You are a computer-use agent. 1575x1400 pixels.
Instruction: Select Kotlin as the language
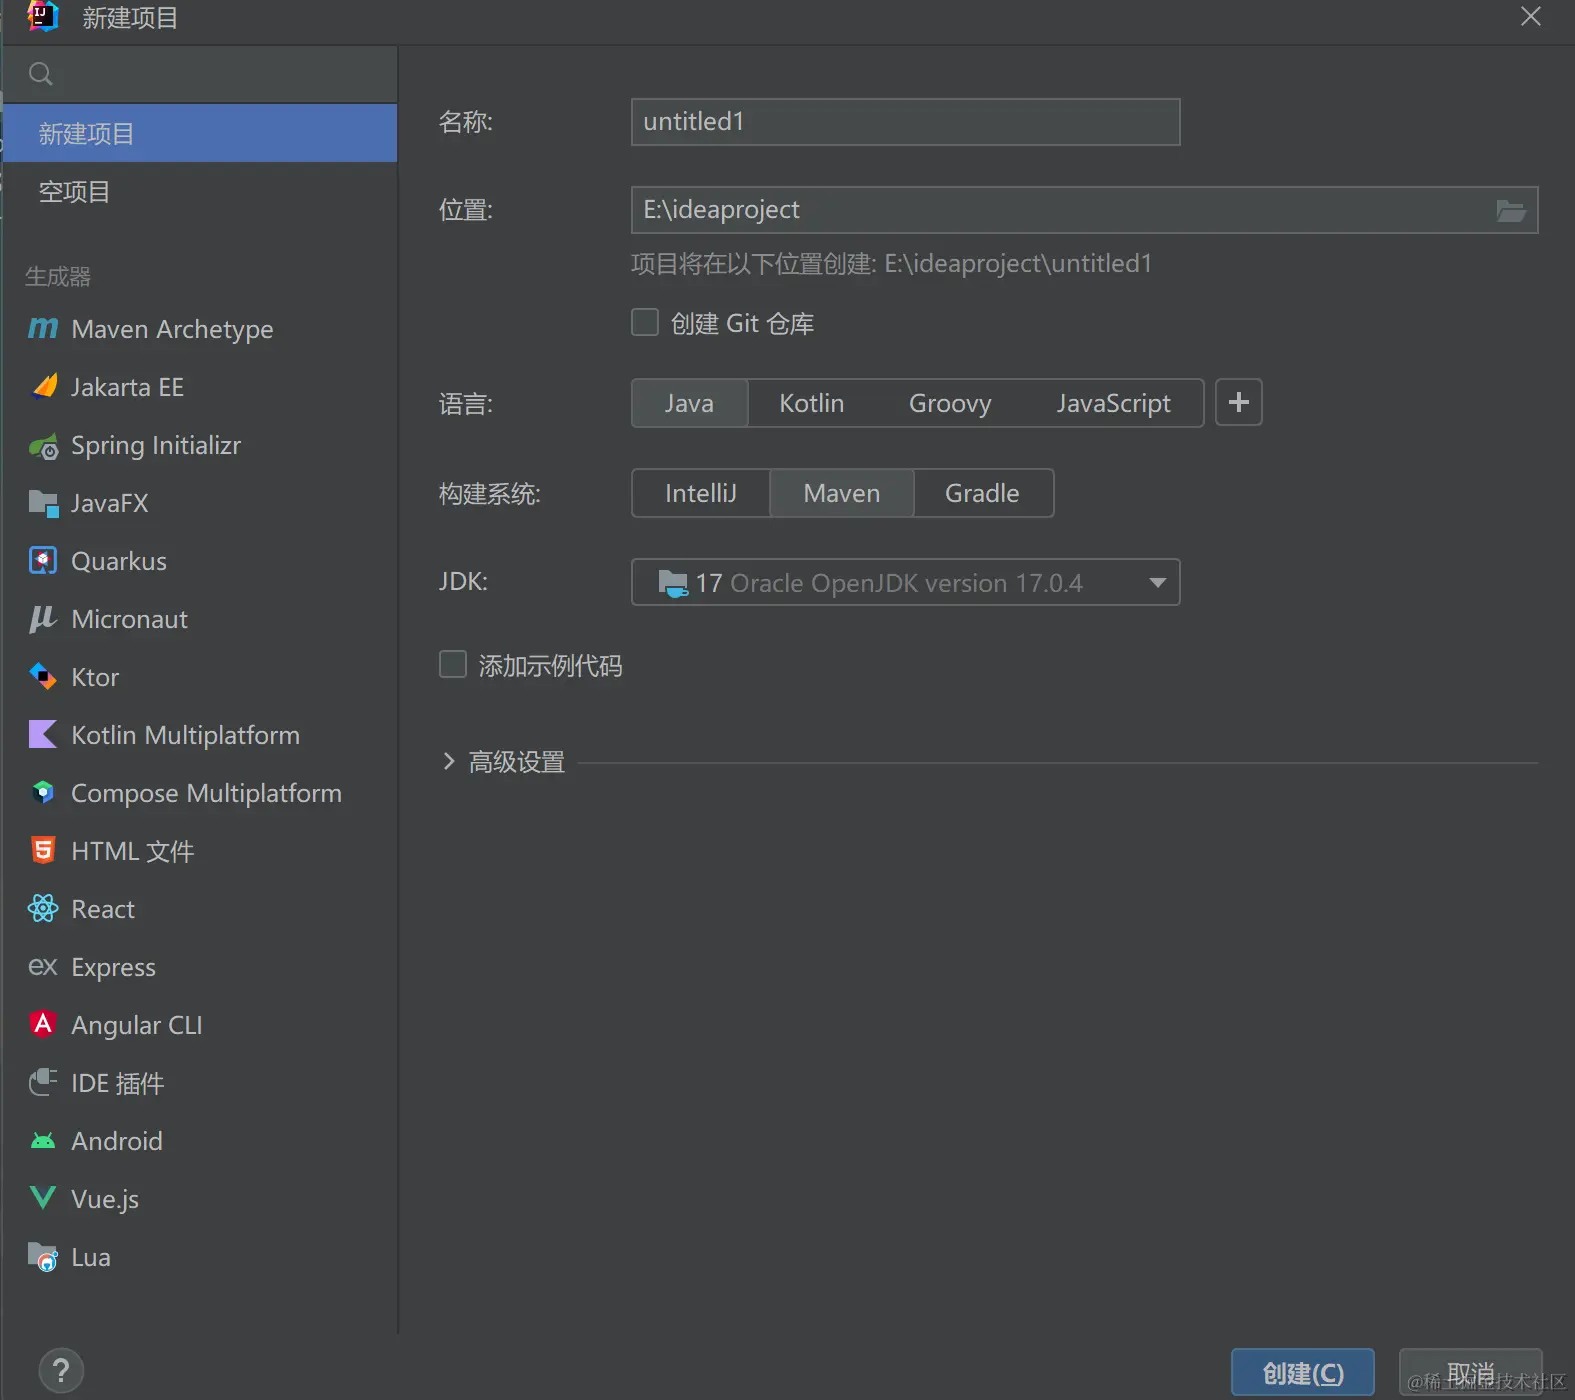812,403
